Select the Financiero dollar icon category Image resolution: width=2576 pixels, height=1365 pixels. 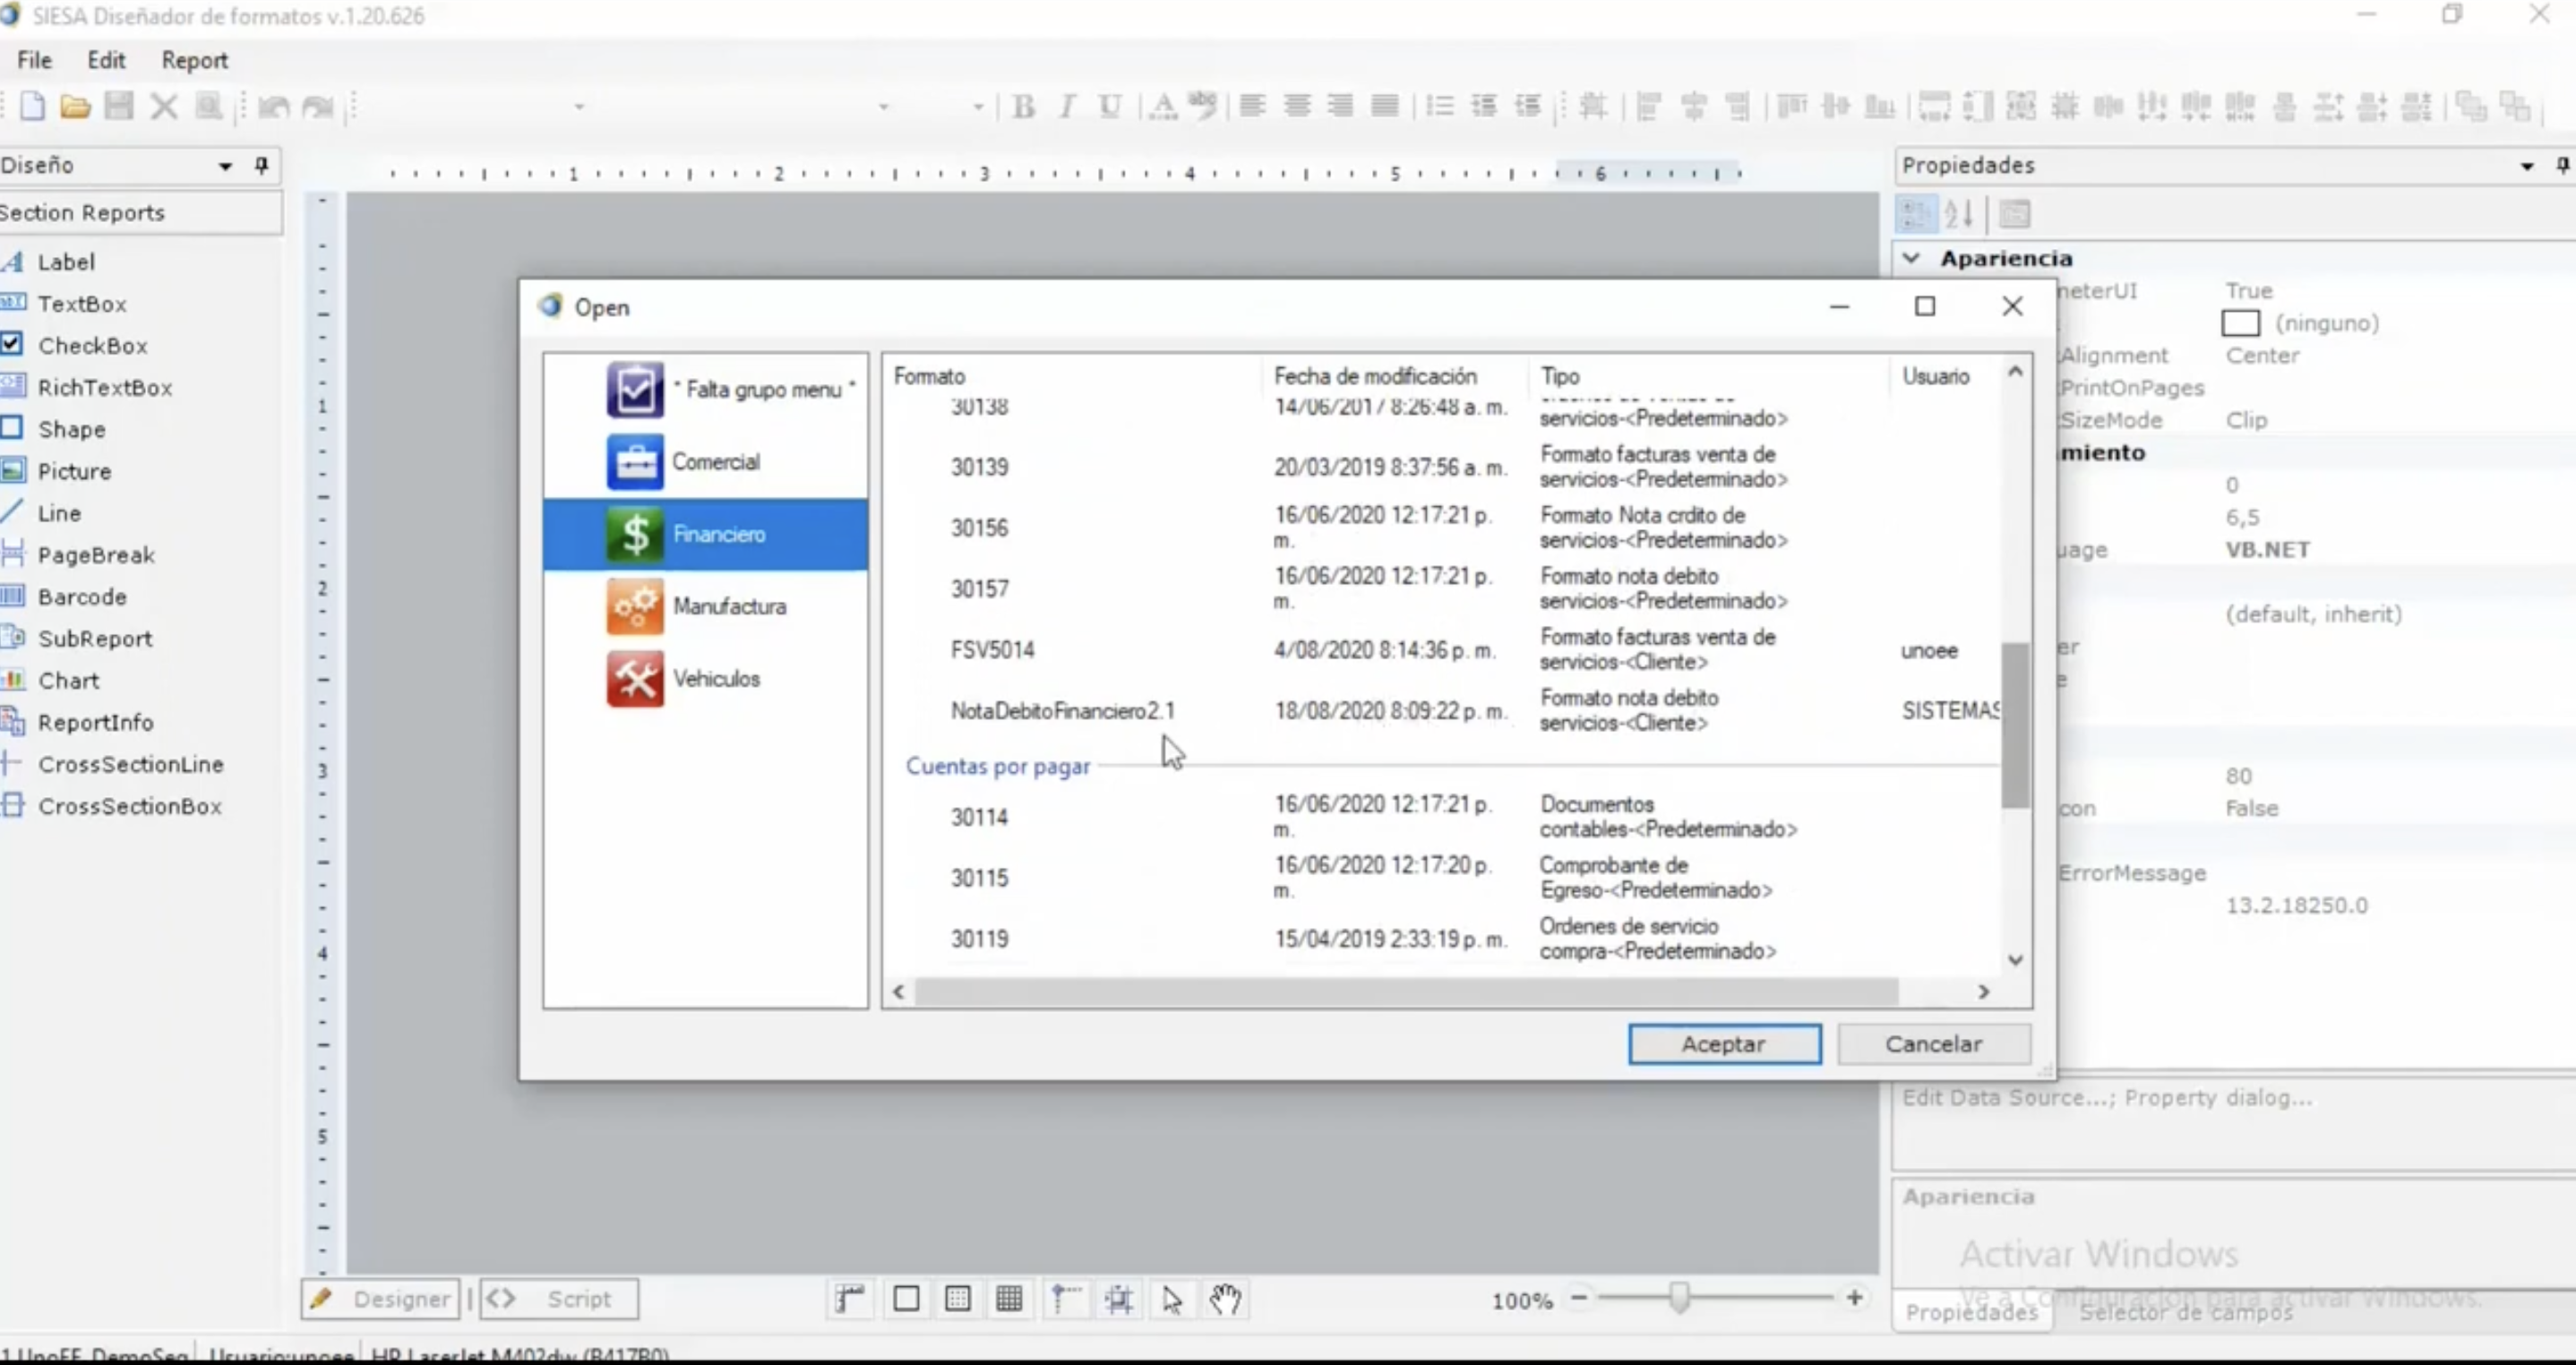(634, 534)
